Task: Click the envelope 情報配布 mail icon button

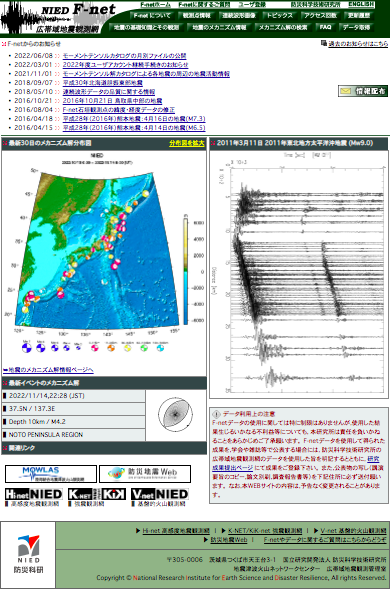Action: [363, 91]
